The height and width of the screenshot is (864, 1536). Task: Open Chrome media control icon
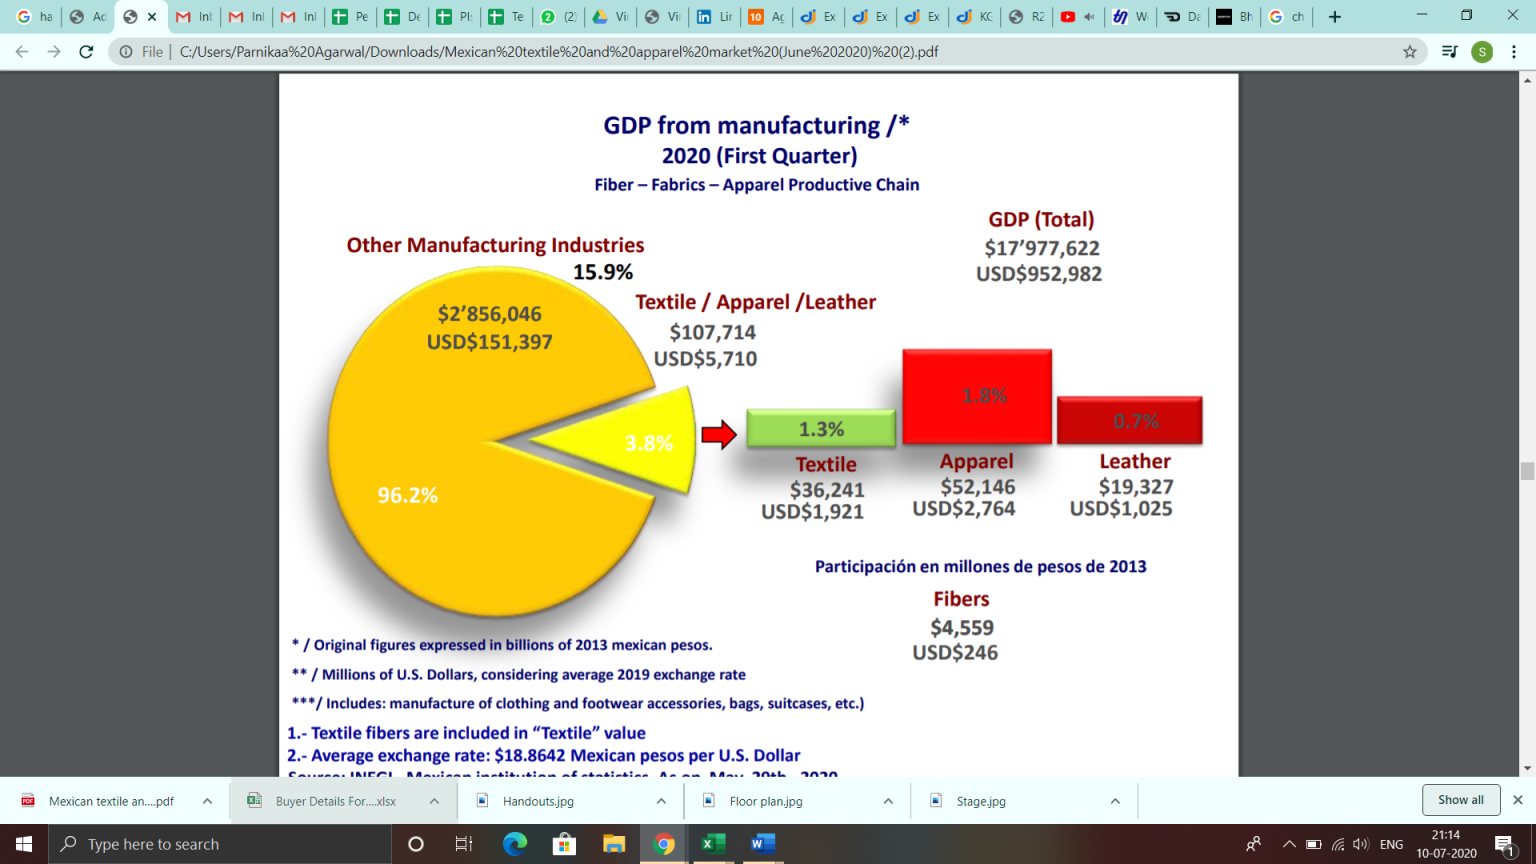pos(1449,52)
